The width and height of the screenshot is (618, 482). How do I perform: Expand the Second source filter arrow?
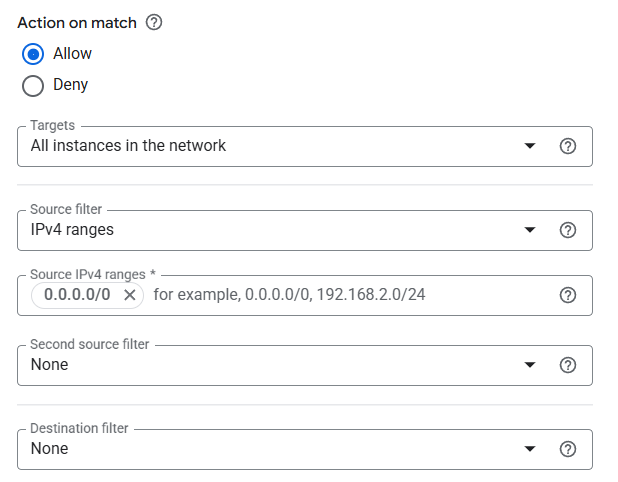(530, 365)
